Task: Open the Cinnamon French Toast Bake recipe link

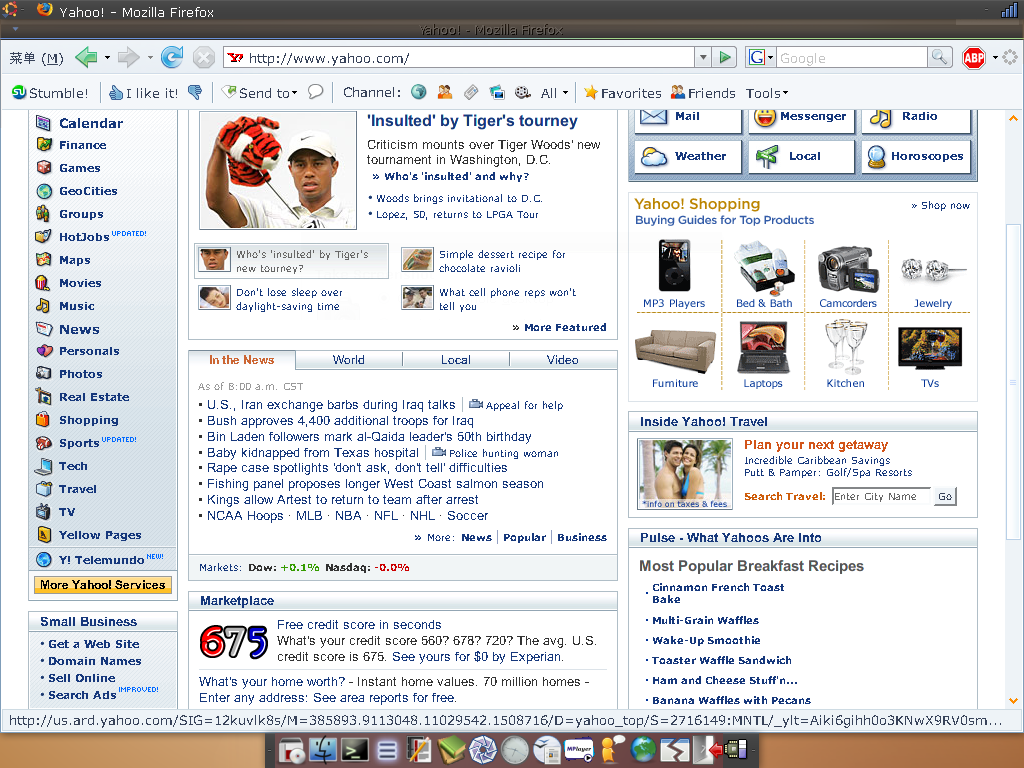Action: pyautogui.click(x=718, y=593)
